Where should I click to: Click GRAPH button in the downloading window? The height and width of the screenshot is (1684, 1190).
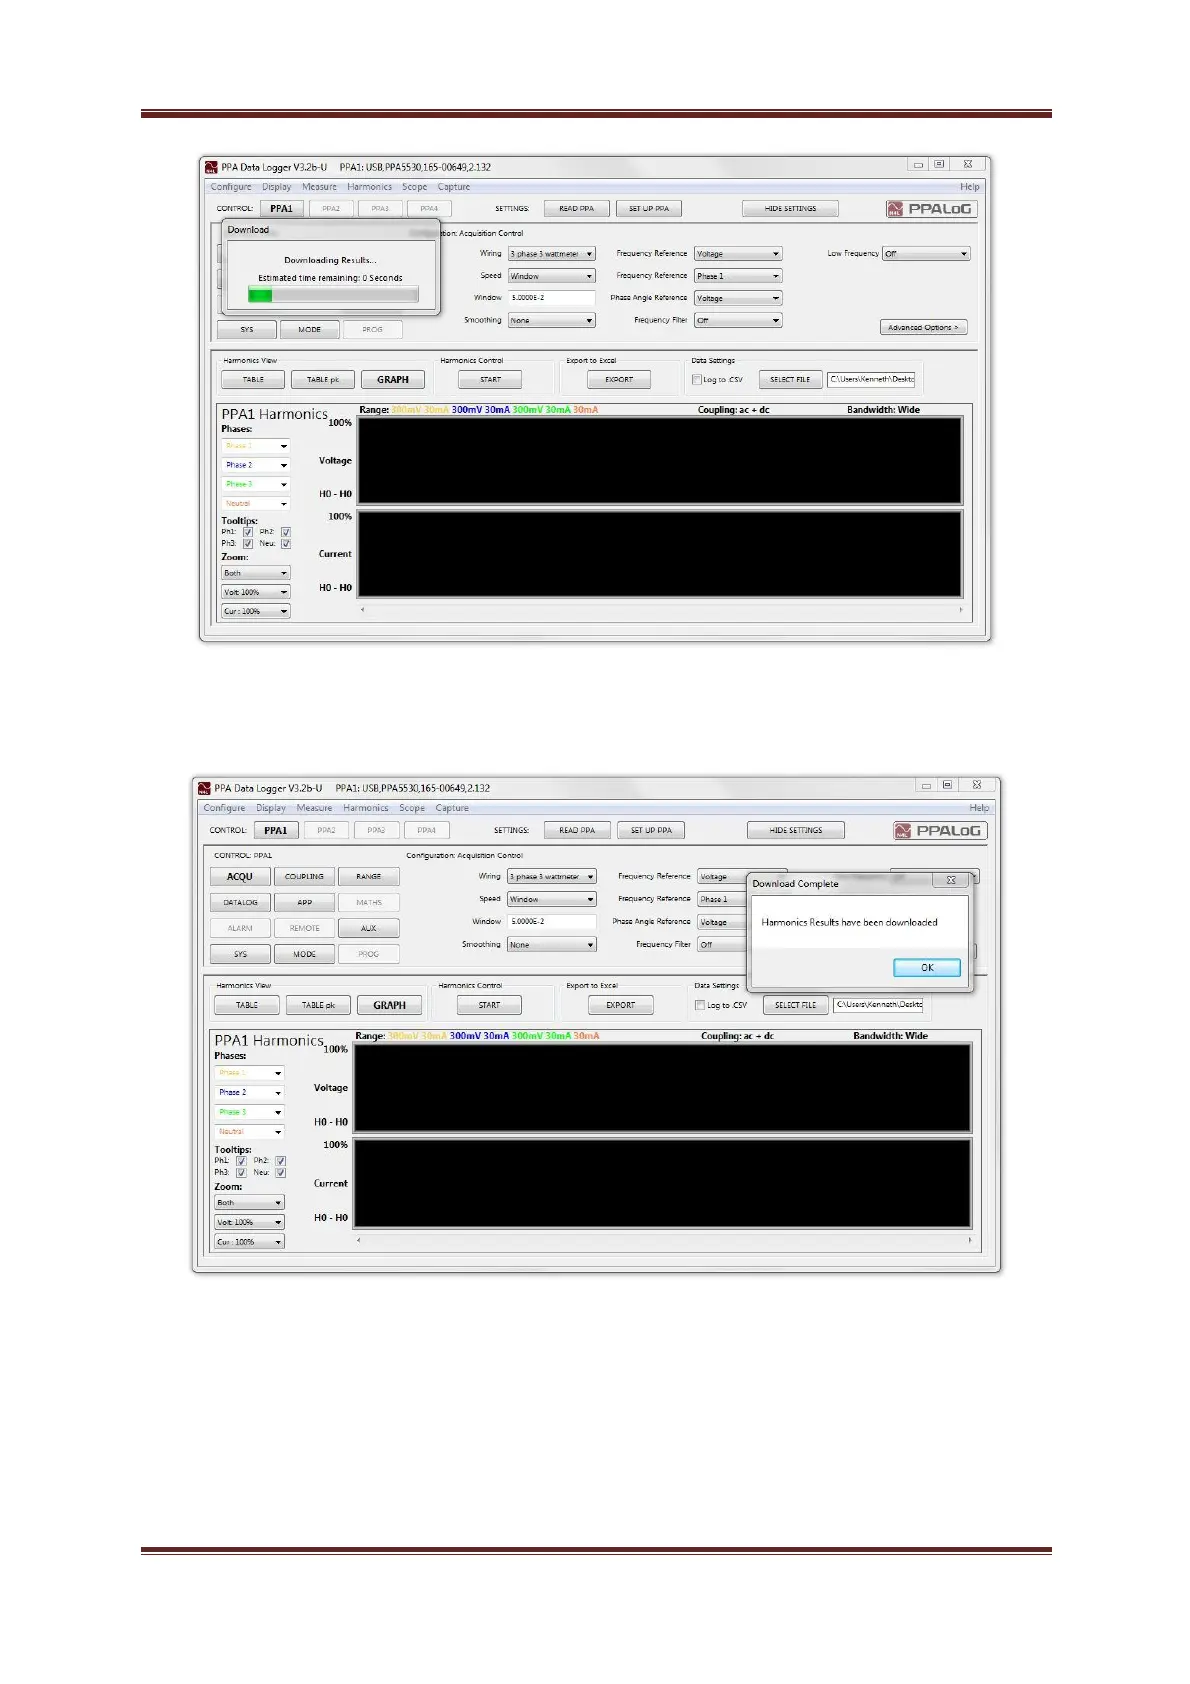click(393, 380)
